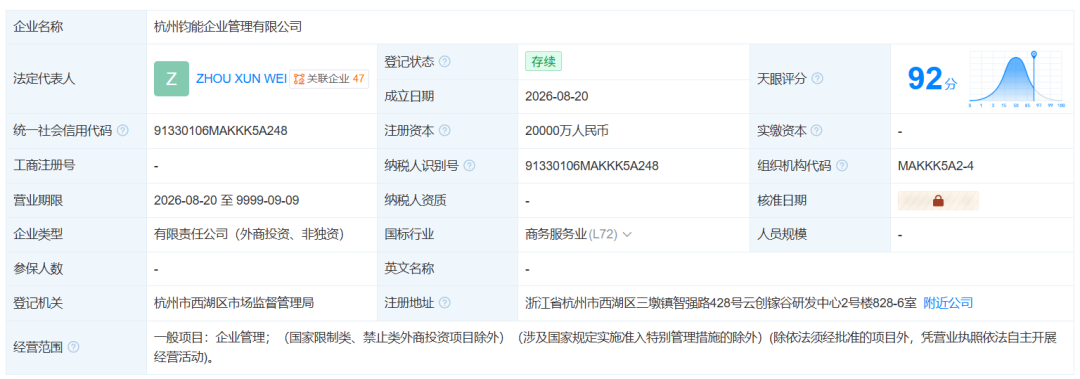Click help icon next to 组织机构代码
1080x379 pixels.
[842, 165]
